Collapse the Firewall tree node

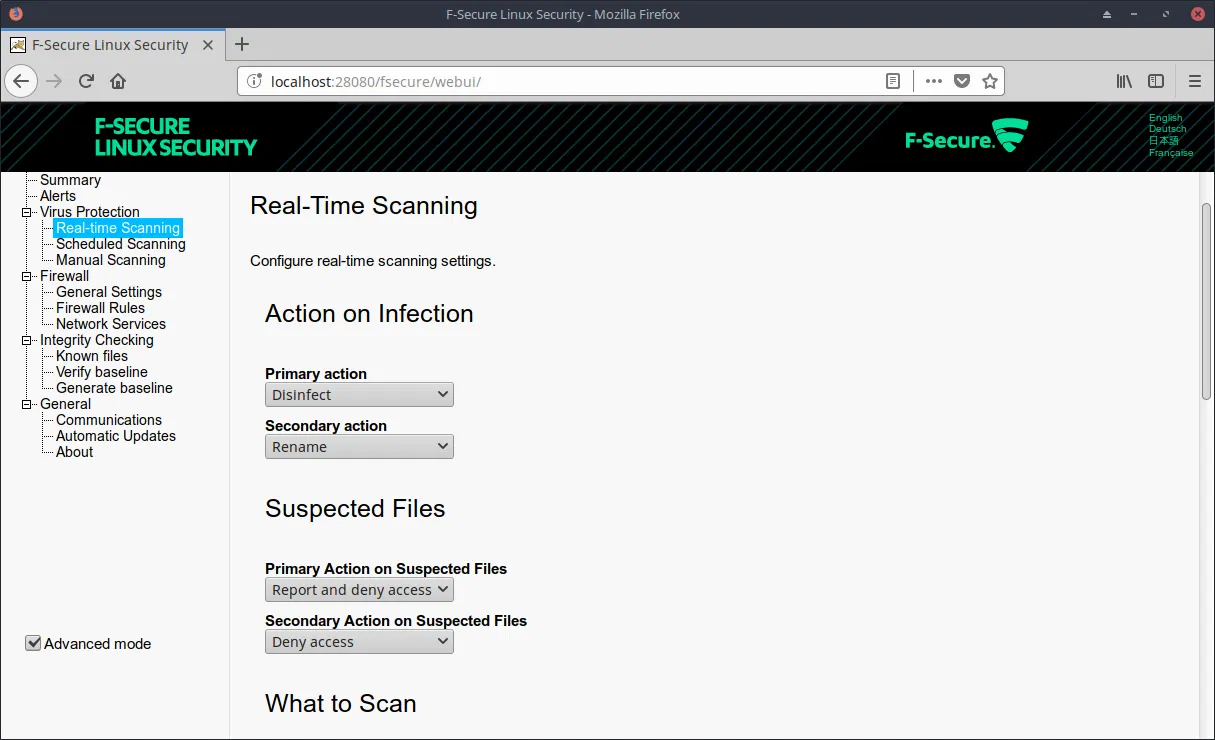click(x=27, y=276)
